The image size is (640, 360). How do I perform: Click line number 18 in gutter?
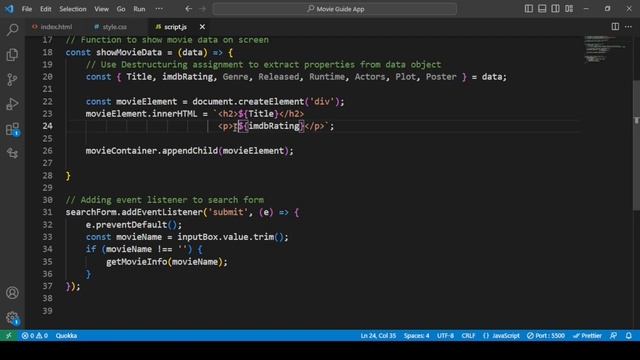[47, 52]
